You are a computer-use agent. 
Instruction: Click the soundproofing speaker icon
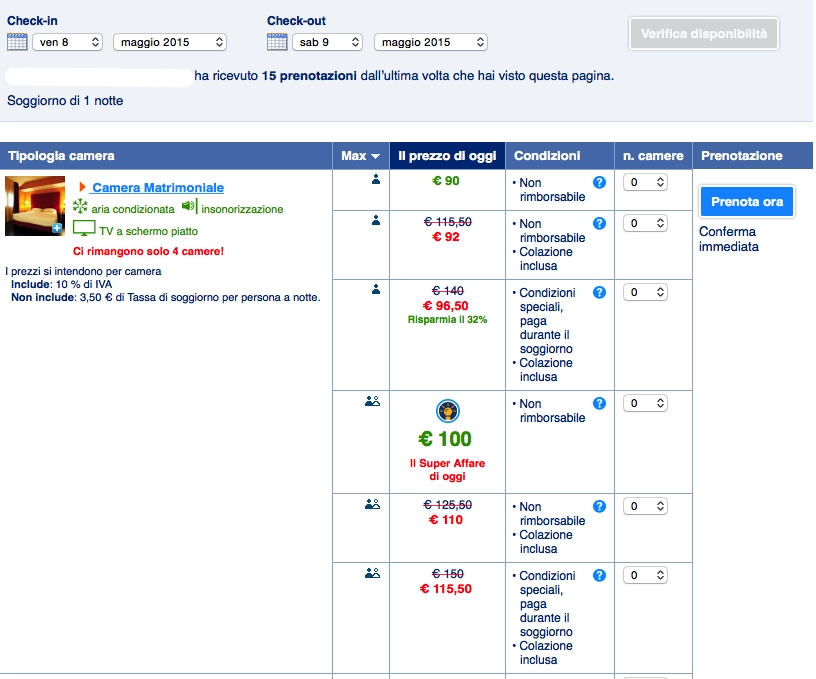click(x=189, y=207)
